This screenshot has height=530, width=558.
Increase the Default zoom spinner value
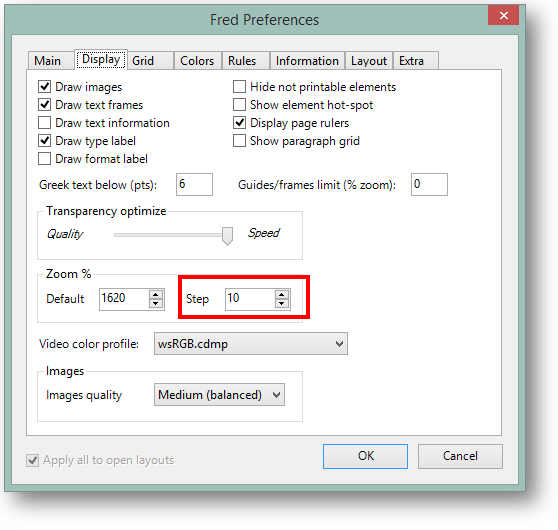156,295
